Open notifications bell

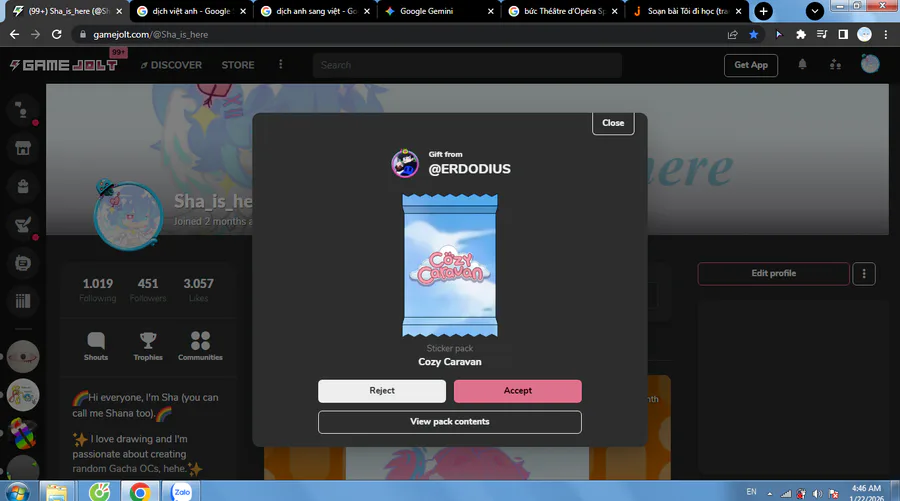click(x=802, y=64)
